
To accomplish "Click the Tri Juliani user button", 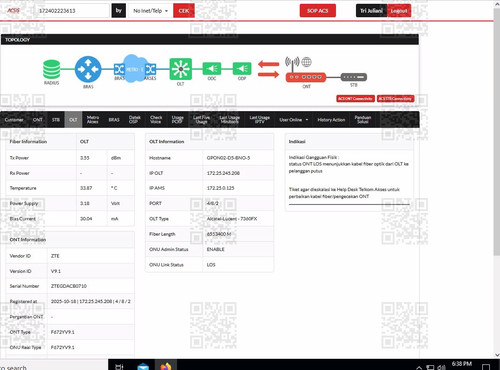I will pyautogui.click(x=371, y=11).
